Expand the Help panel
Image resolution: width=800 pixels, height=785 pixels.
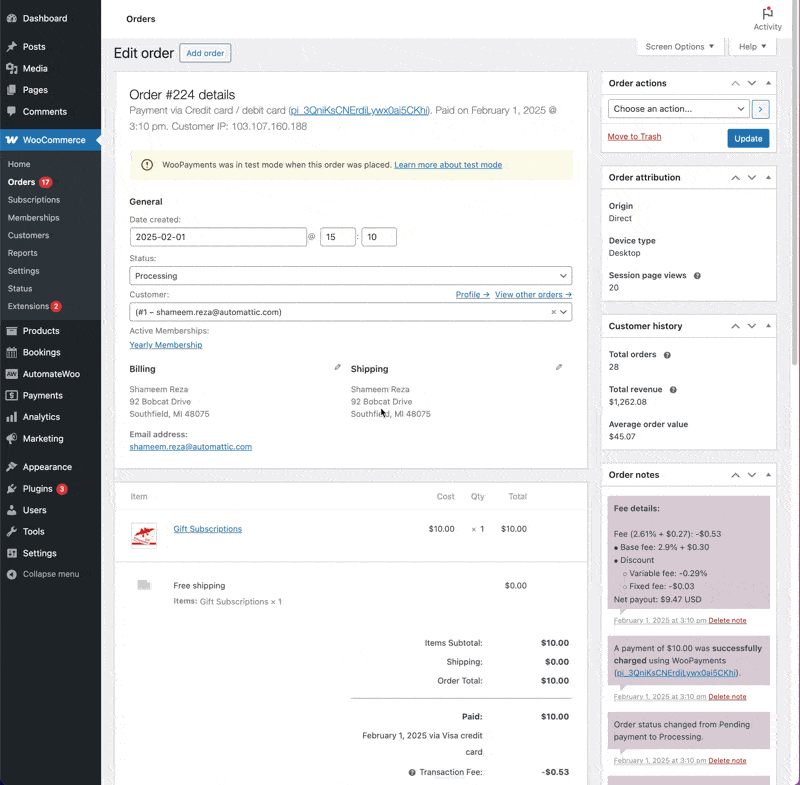click(752, 46)
